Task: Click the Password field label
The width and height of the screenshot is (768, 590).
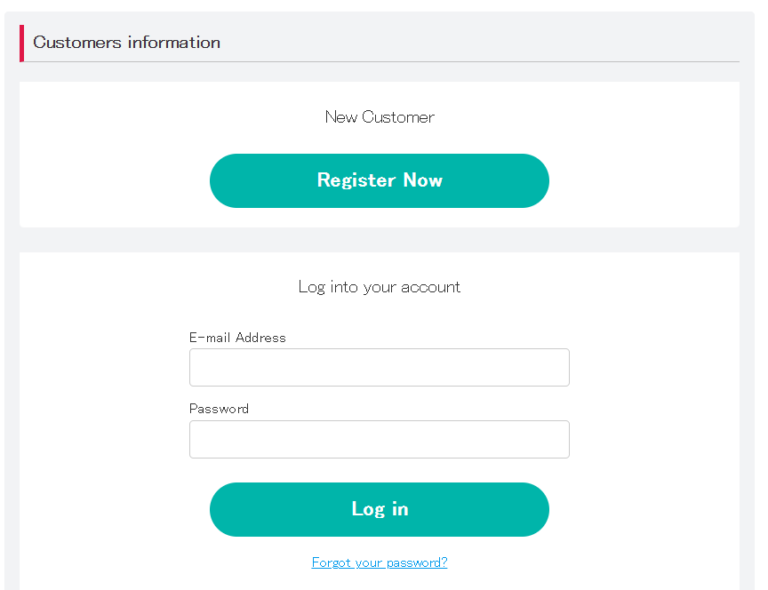Action: point(219,409)
